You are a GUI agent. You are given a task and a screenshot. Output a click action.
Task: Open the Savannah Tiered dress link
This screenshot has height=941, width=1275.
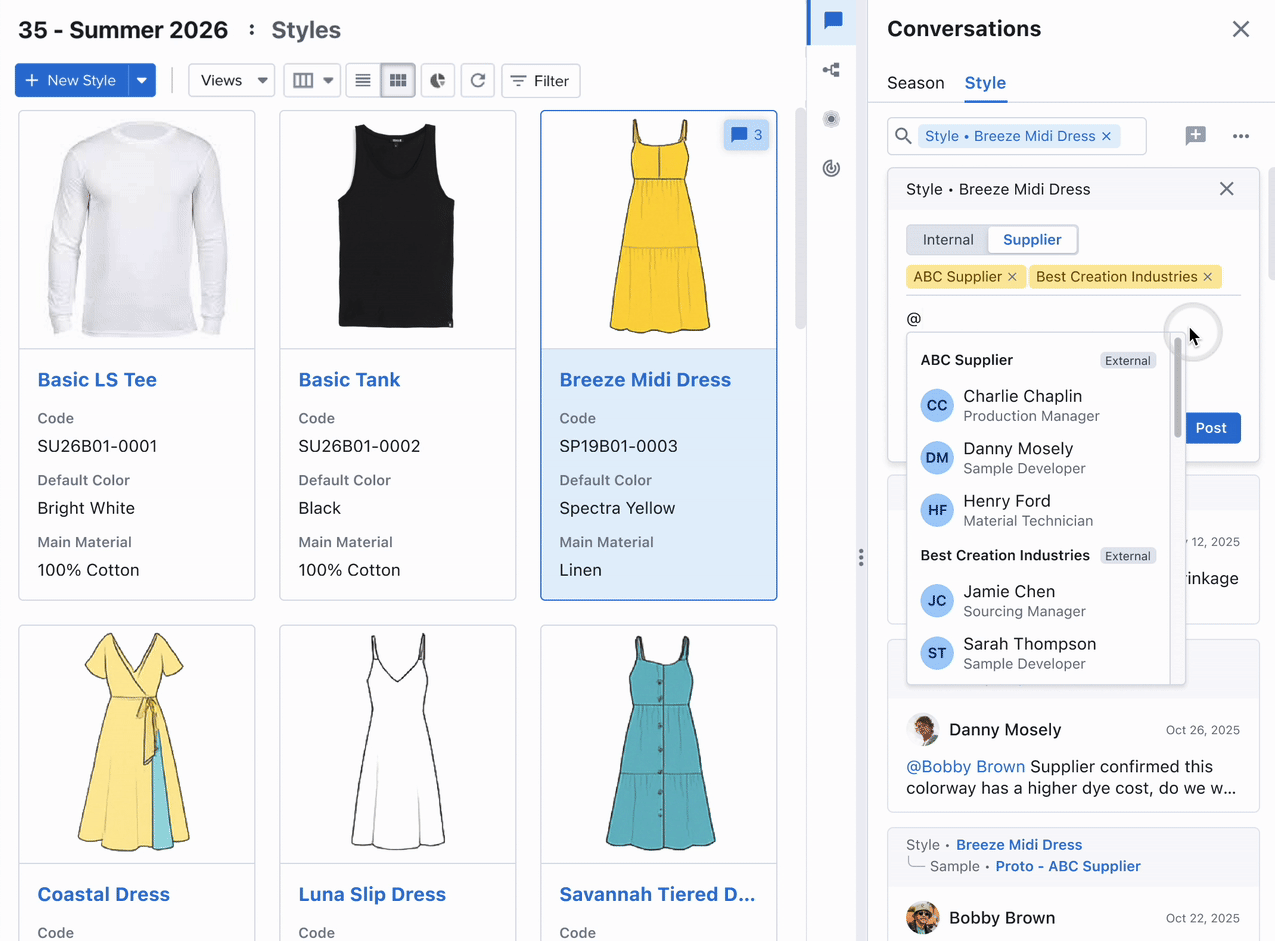point(657,895)
